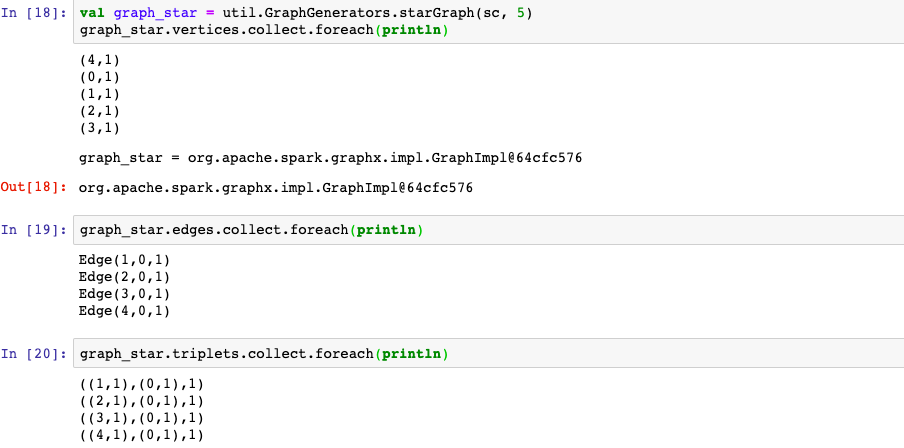Click the red Out[18] prompt label
Viewport: 904px width, 448px height.
tap(36, 187)
